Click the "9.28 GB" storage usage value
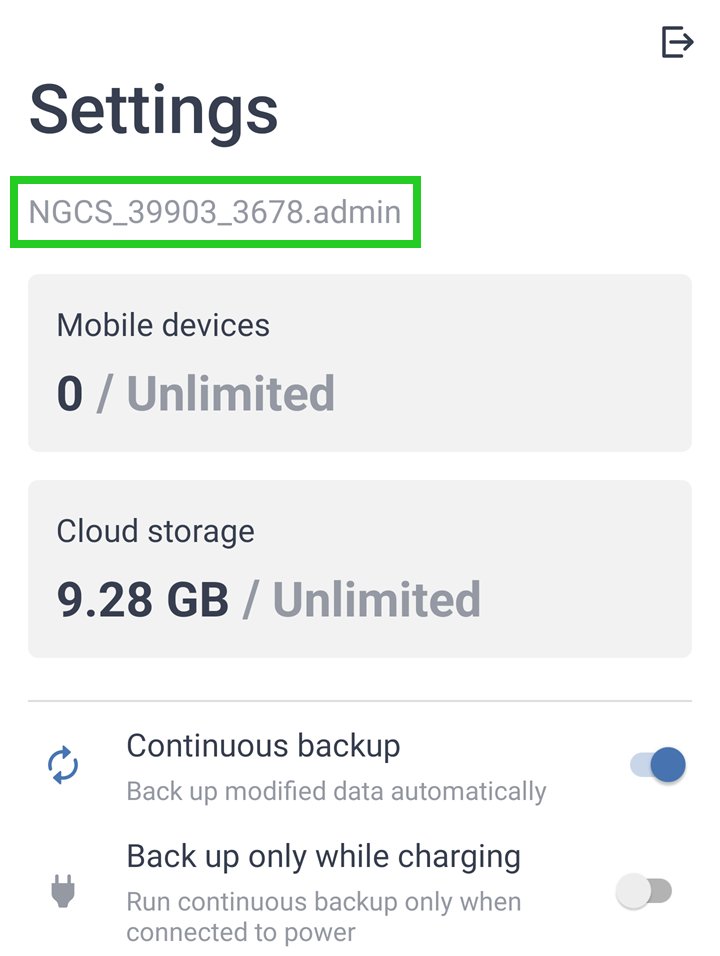Image resolution: width=720 pixels, height=956 pixels. click(143, 600)
